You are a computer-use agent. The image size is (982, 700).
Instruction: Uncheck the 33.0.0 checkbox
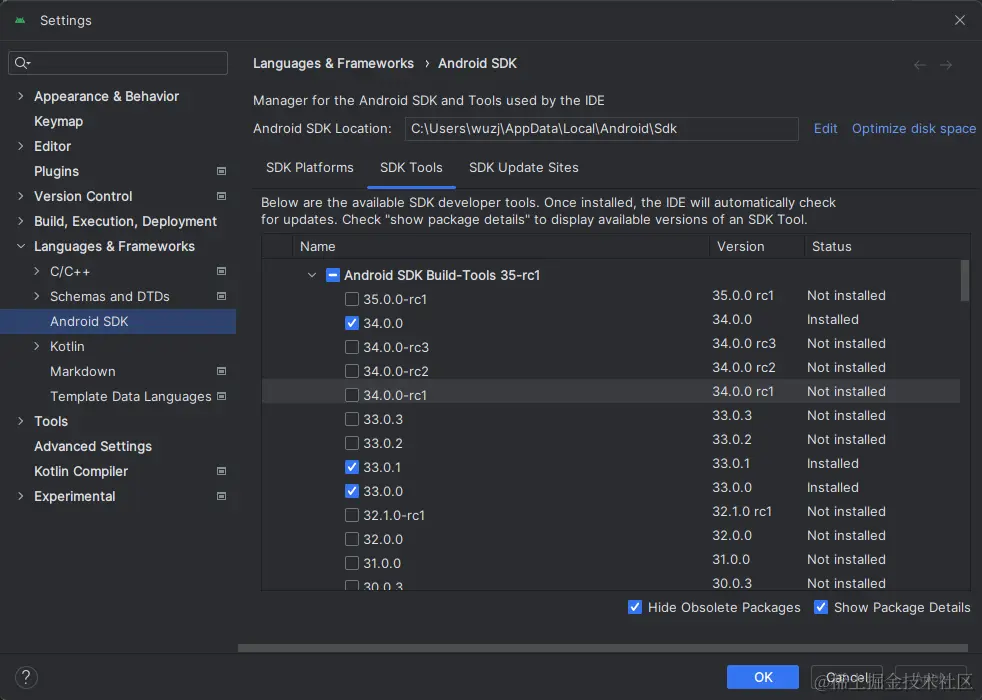(x=352, y=491)
